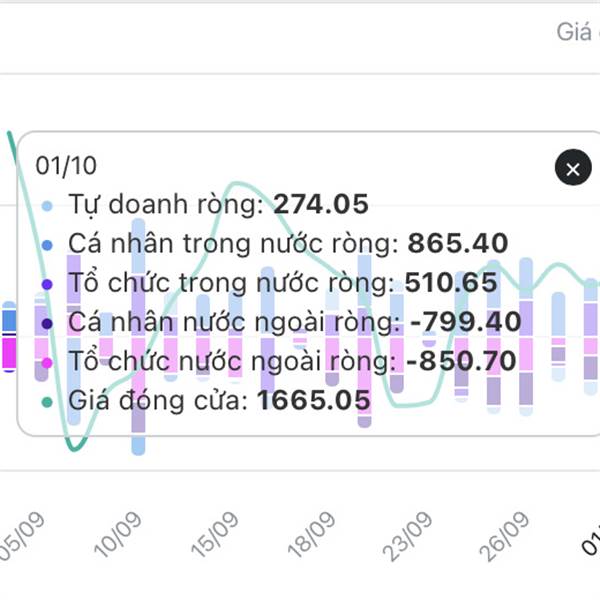Click the Cá nhân nước ngoài ròng dot
Image resolution: width=600 pixels, height=600 pixels.
pyautogui.click(x=48, y=323)
